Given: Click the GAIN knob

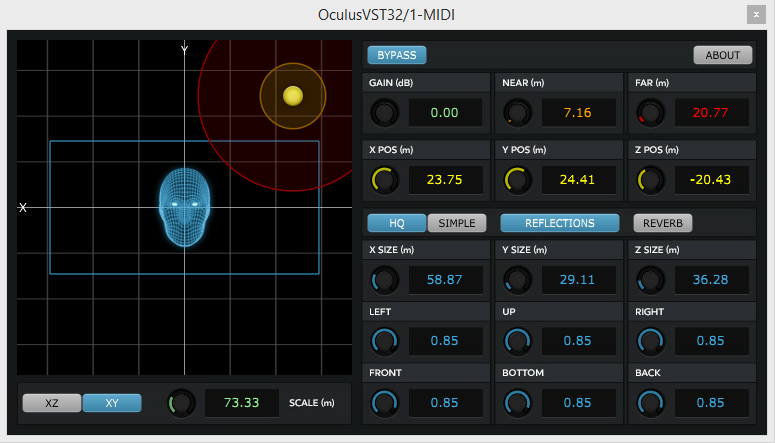Looking at the screenshot, I should [x=385, y=113].
